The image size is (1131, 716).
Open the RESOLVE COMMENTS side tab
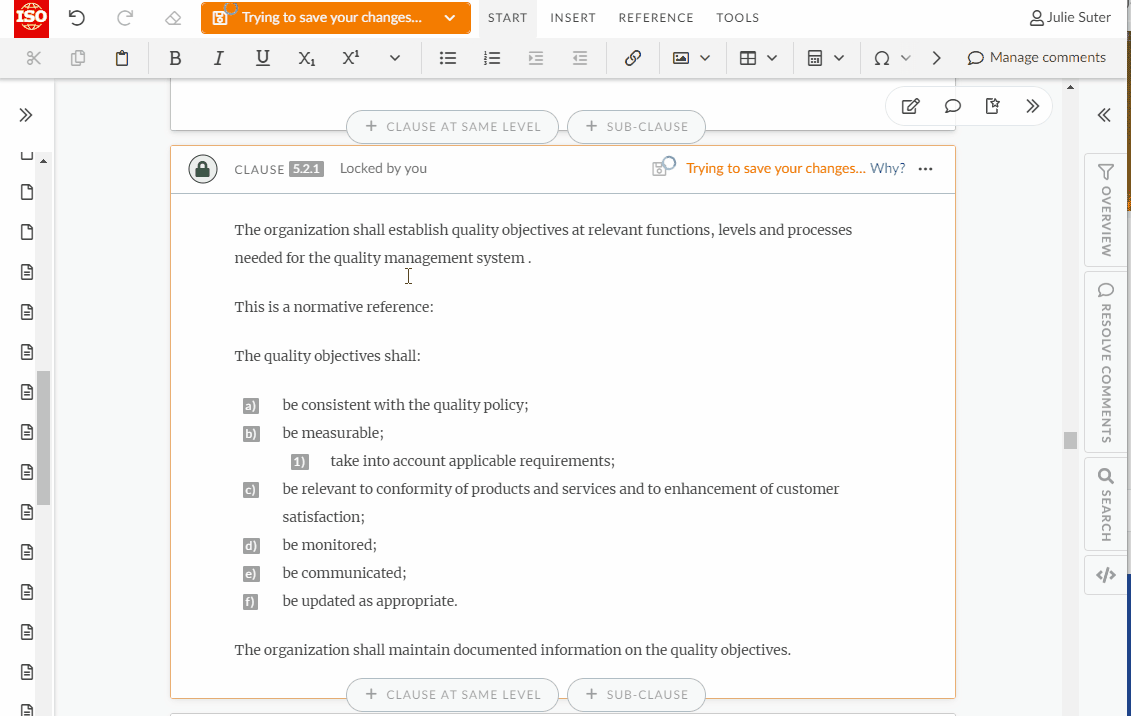coord(1105,362)
